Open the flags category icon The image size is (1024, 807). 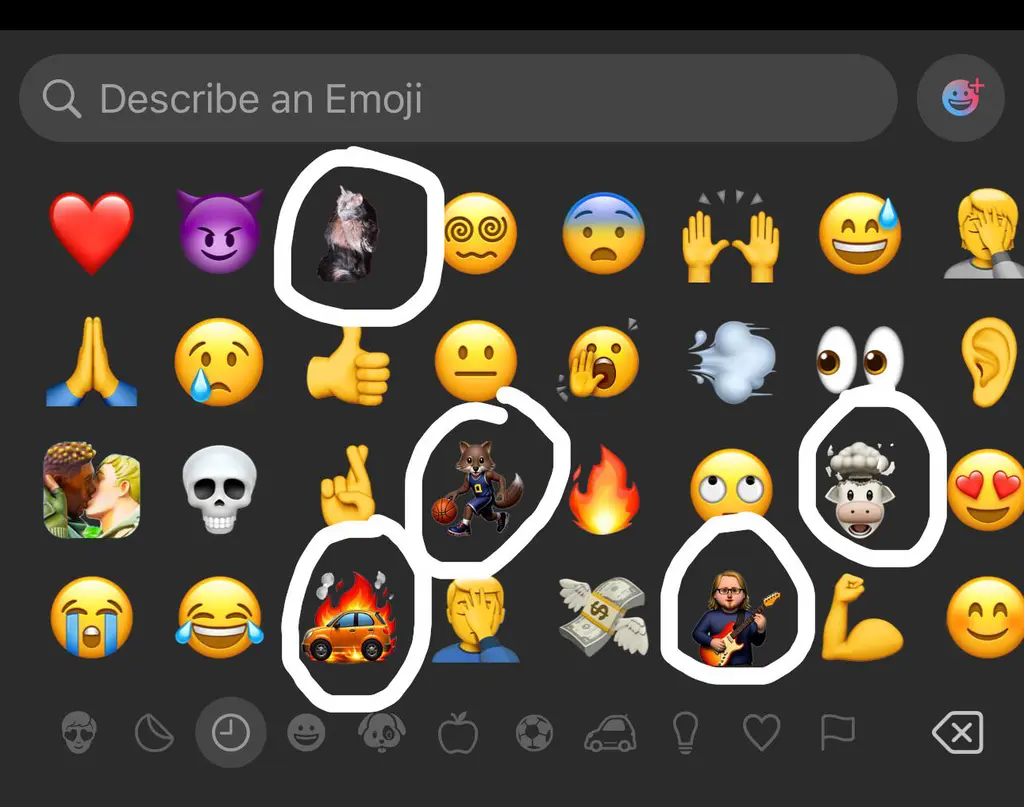tap(837, 733)
